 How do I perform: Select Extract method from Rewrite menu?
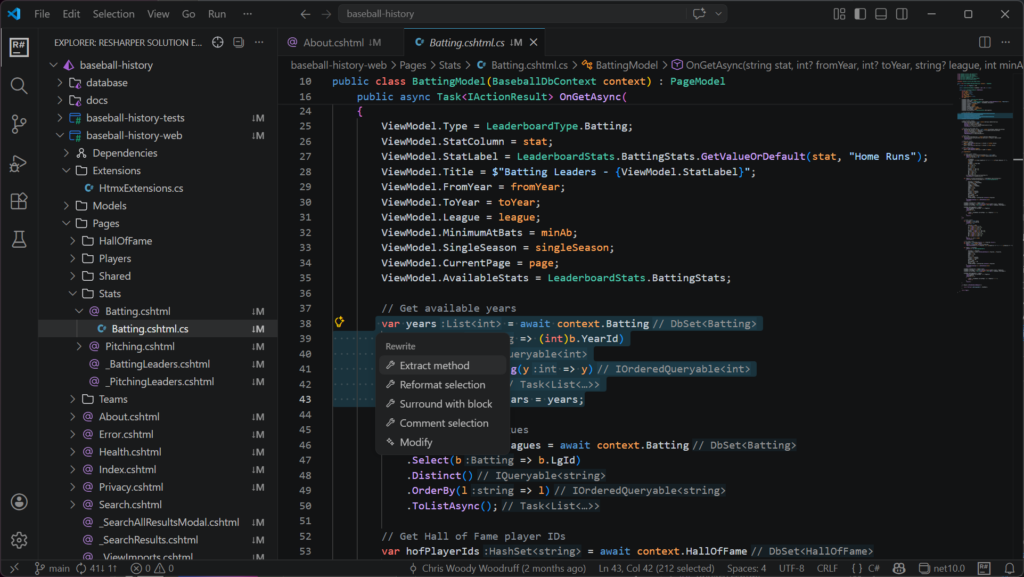[434, 366]
